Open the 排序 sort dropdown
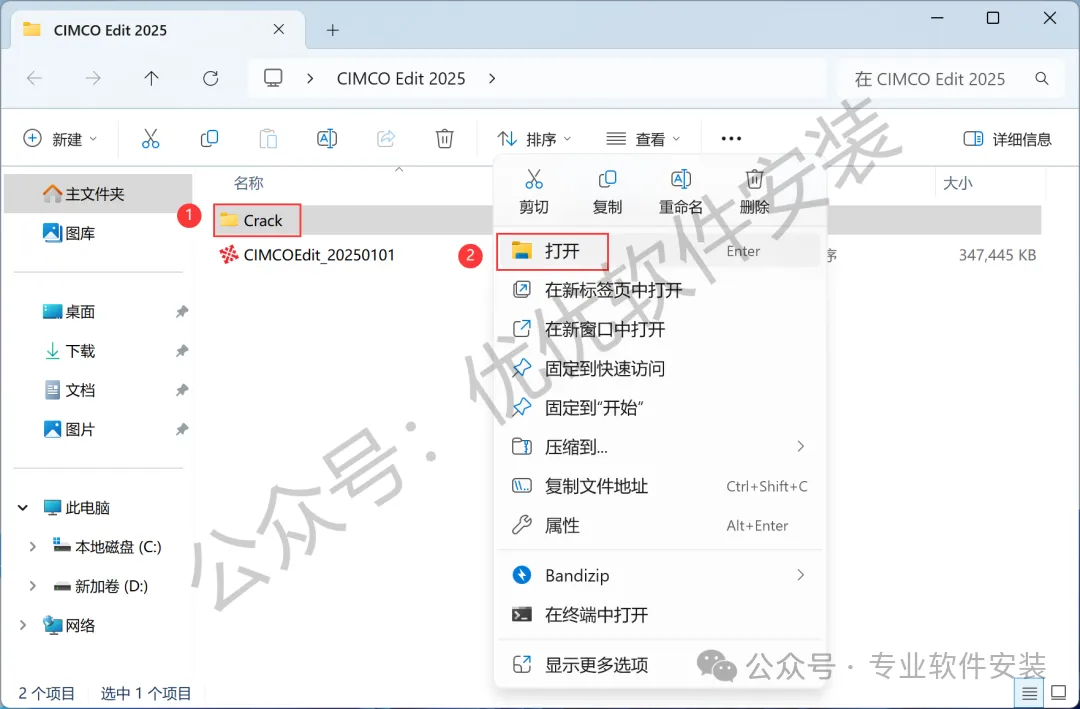The width and height of the screenshot is (1080, 709). [x=534, y=138]
